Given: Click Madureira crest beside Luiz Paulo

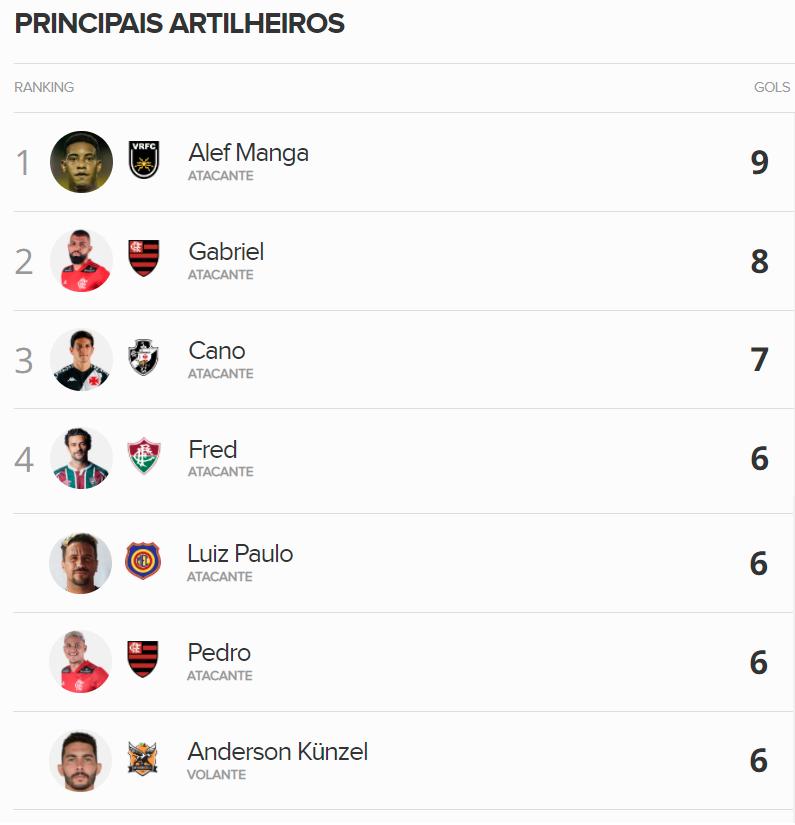Looking at the screenshot, I should click(x=143, y=562).
